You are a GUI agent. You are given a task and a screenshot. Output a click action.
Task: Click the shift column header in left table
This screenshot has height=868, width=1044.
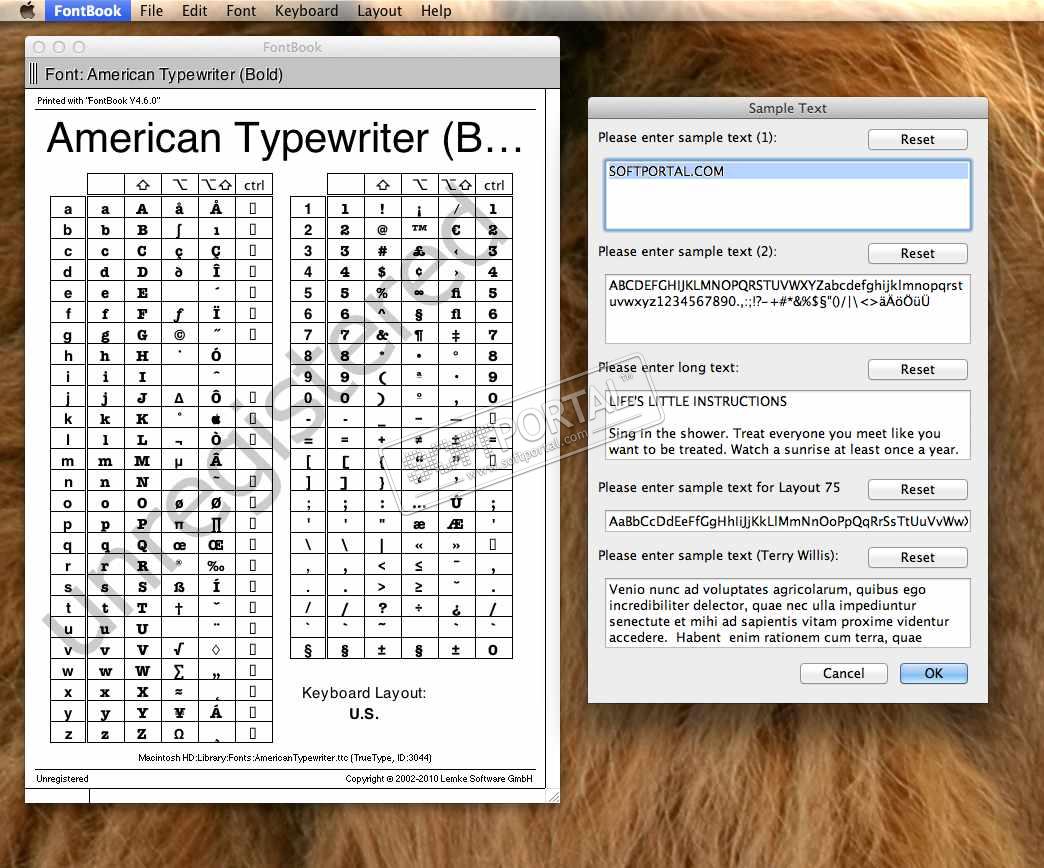[x=142, y=184]
